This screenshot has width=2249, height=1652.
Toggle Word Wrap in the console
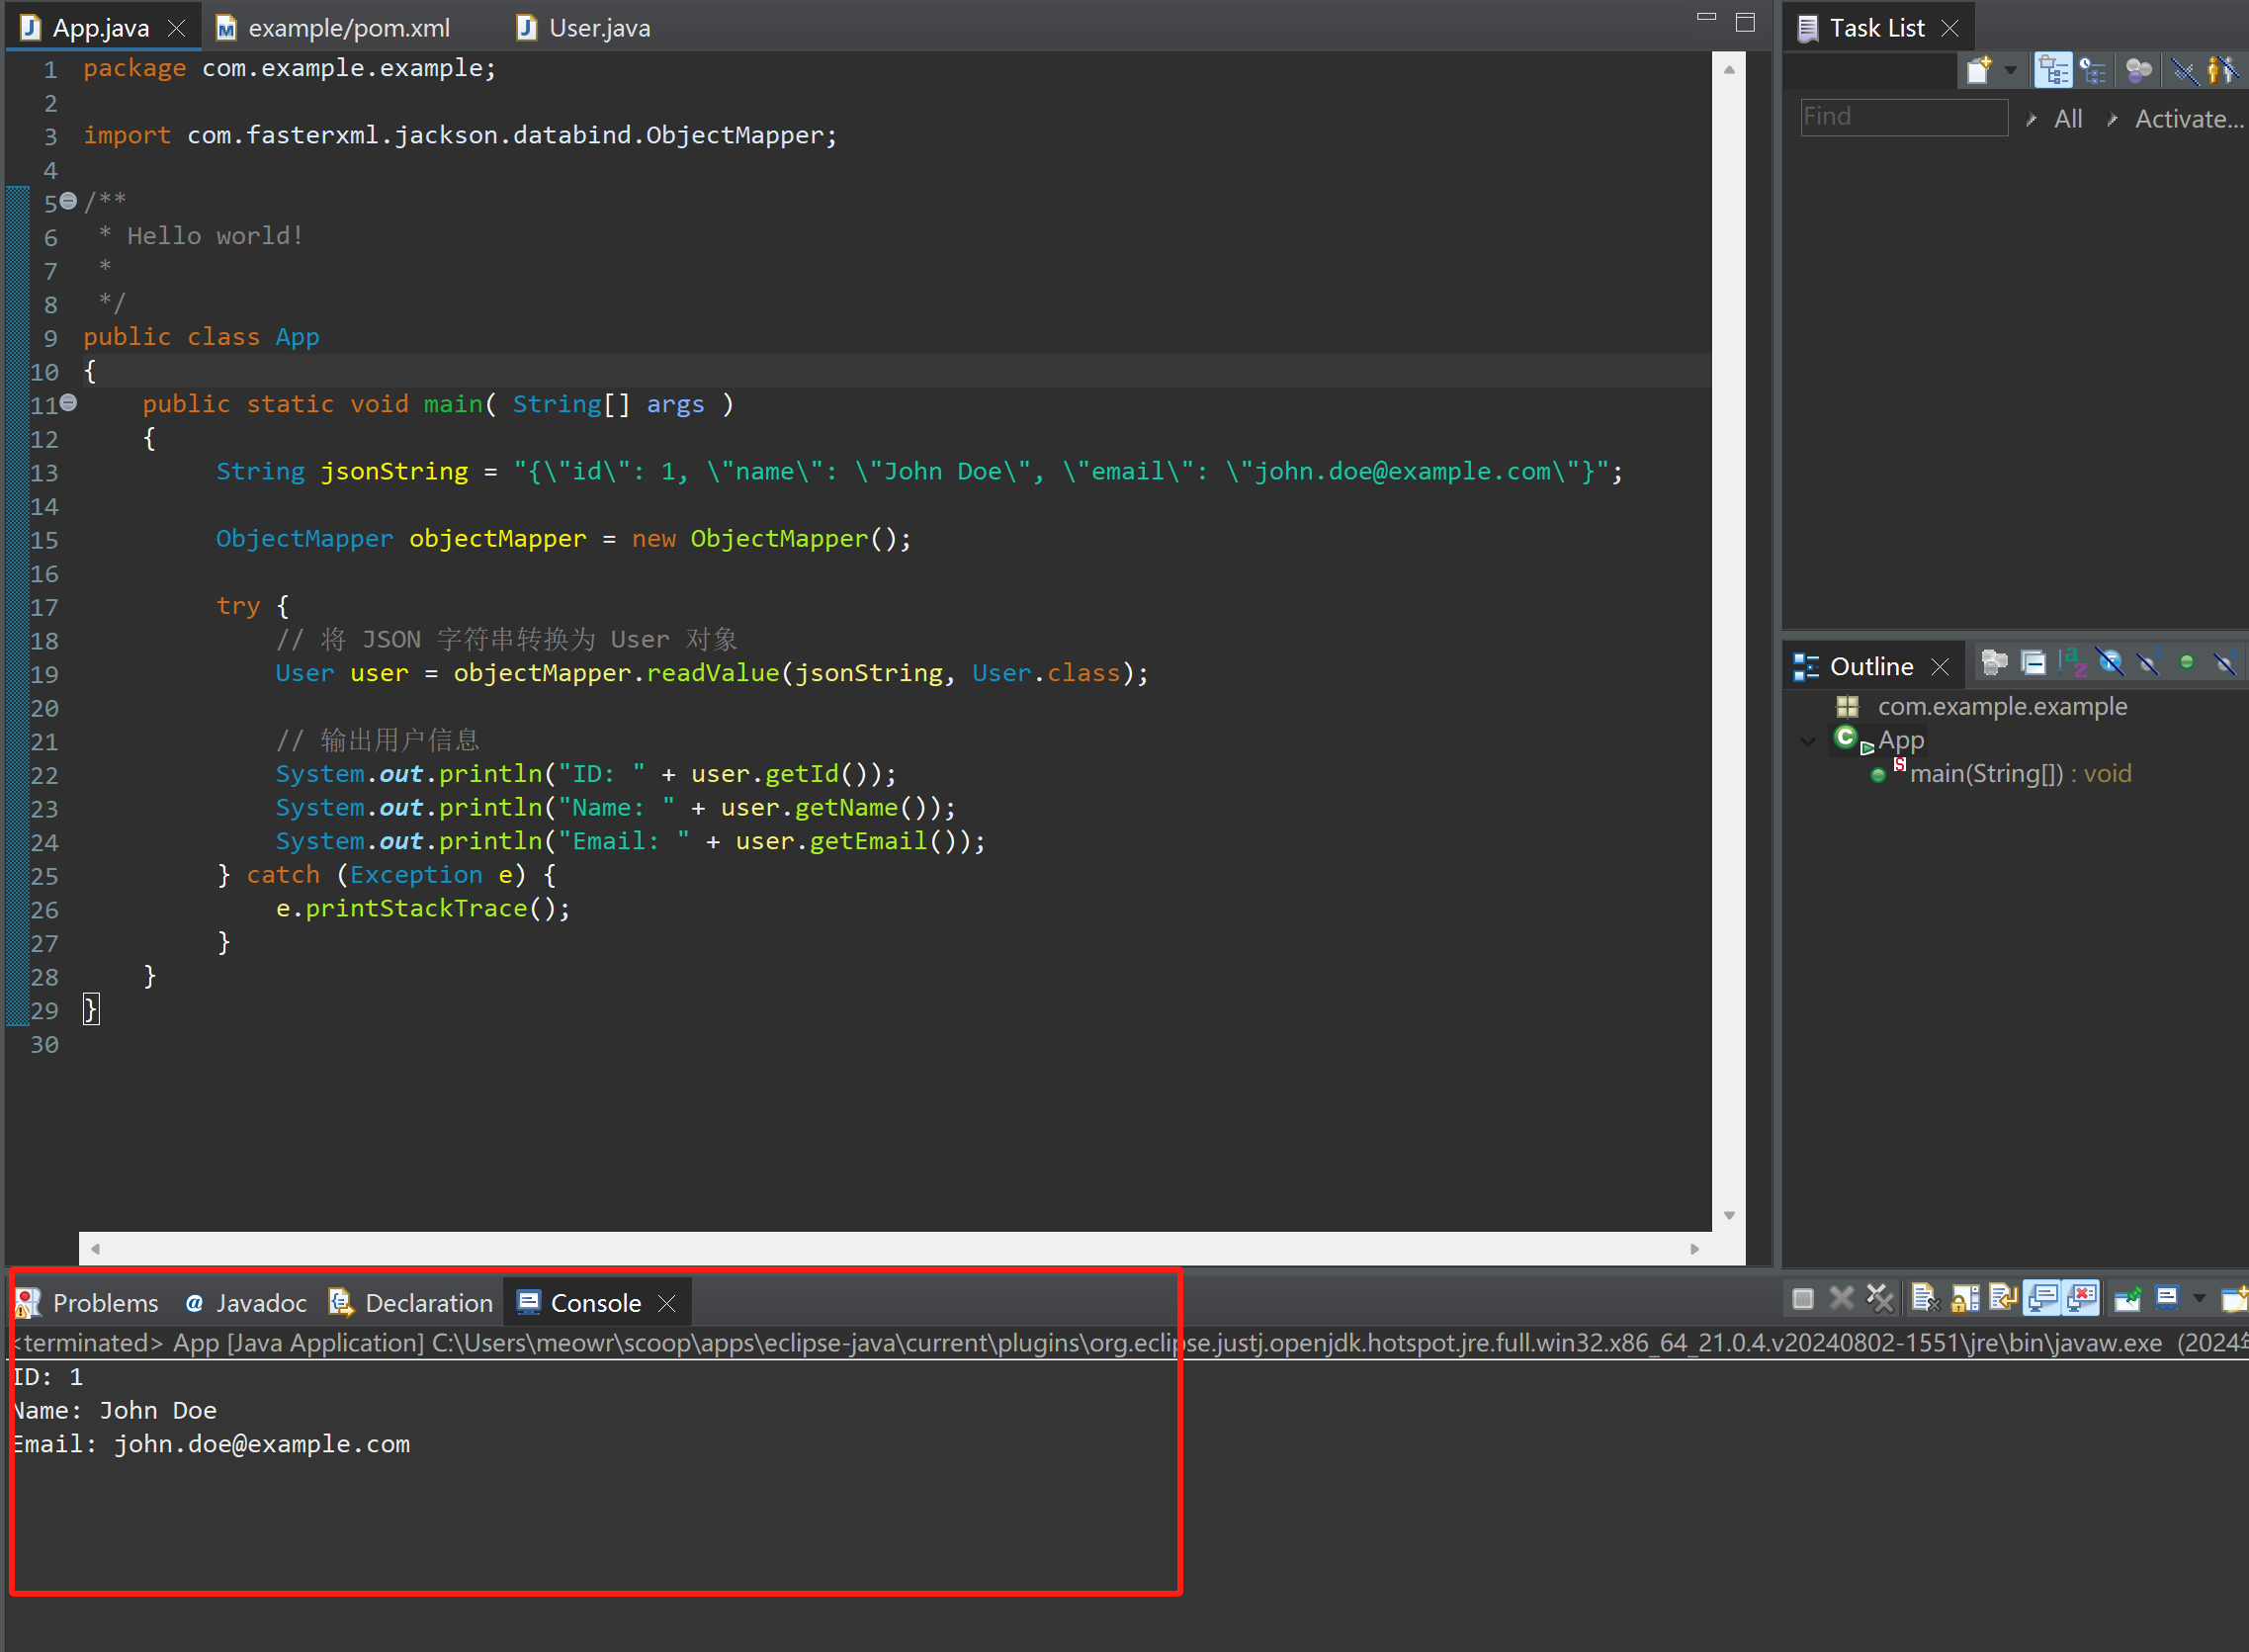click(2002, 1299)
